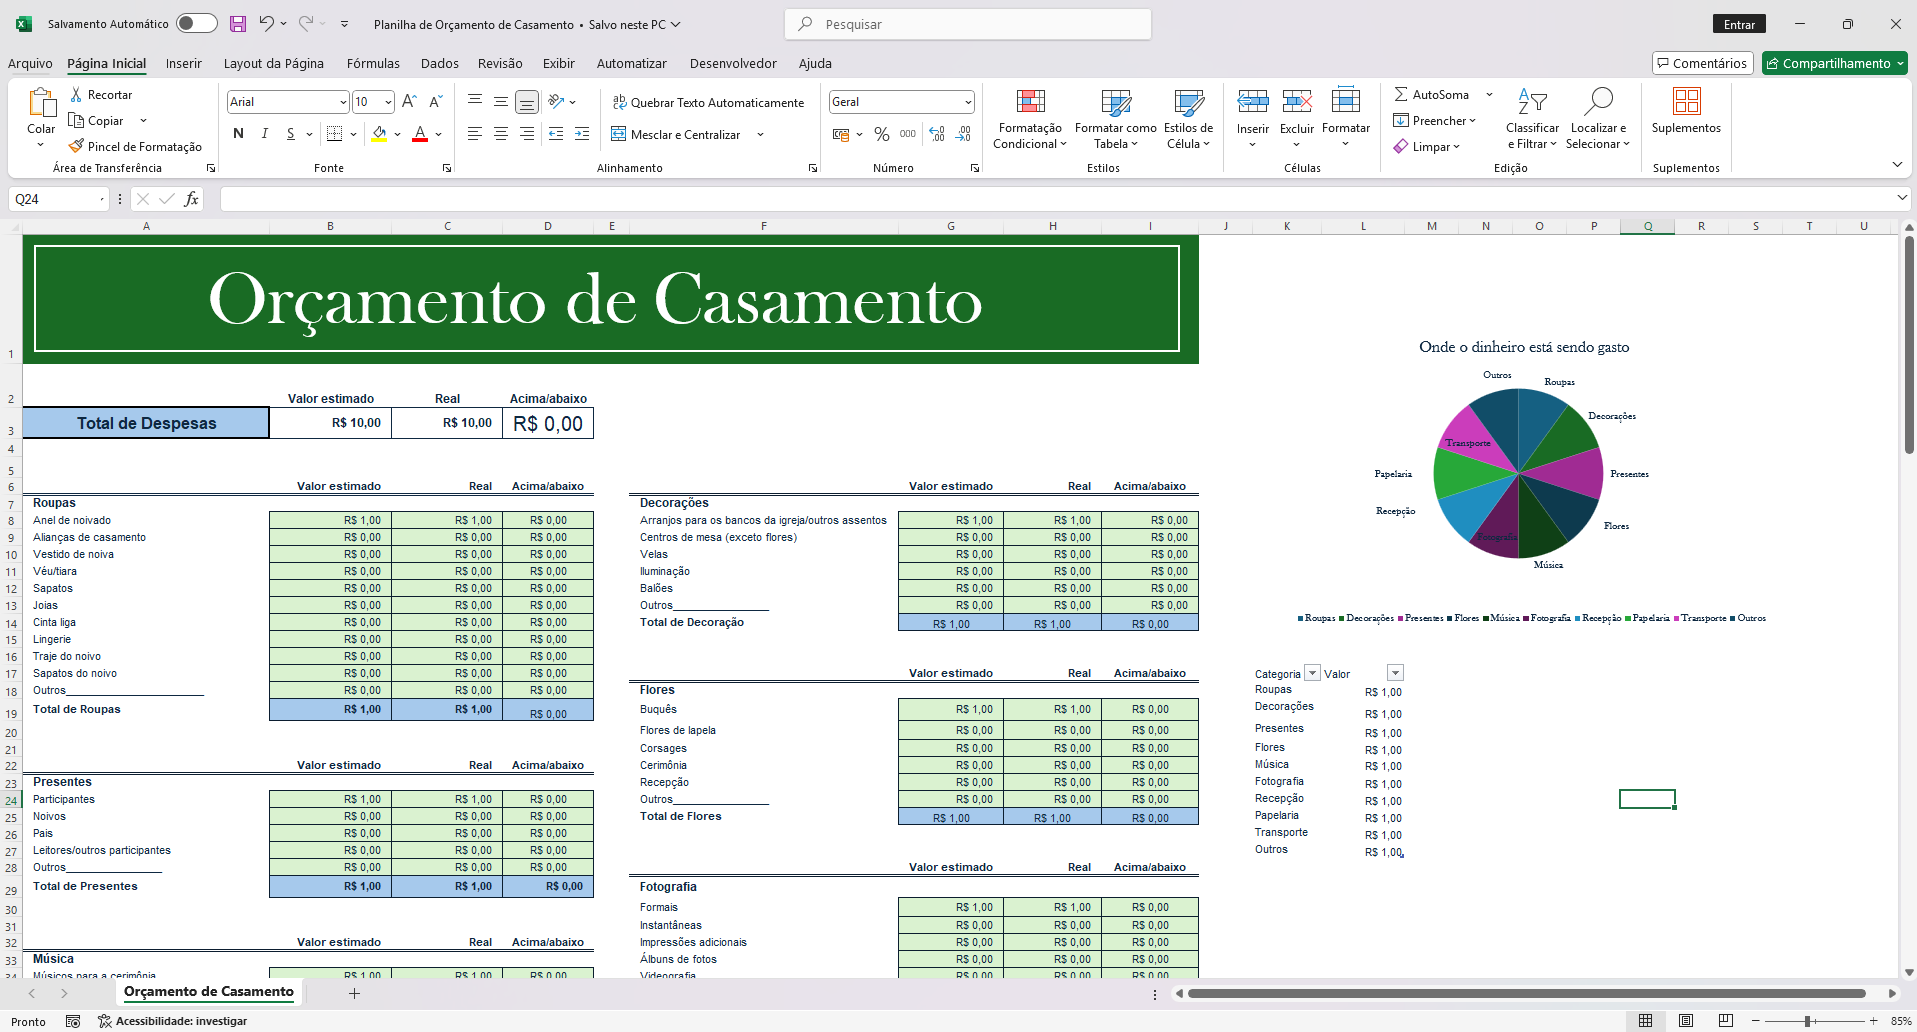The image size is (1917, 1032).
Task: Open the Dados tab
Action: point(440,63)
